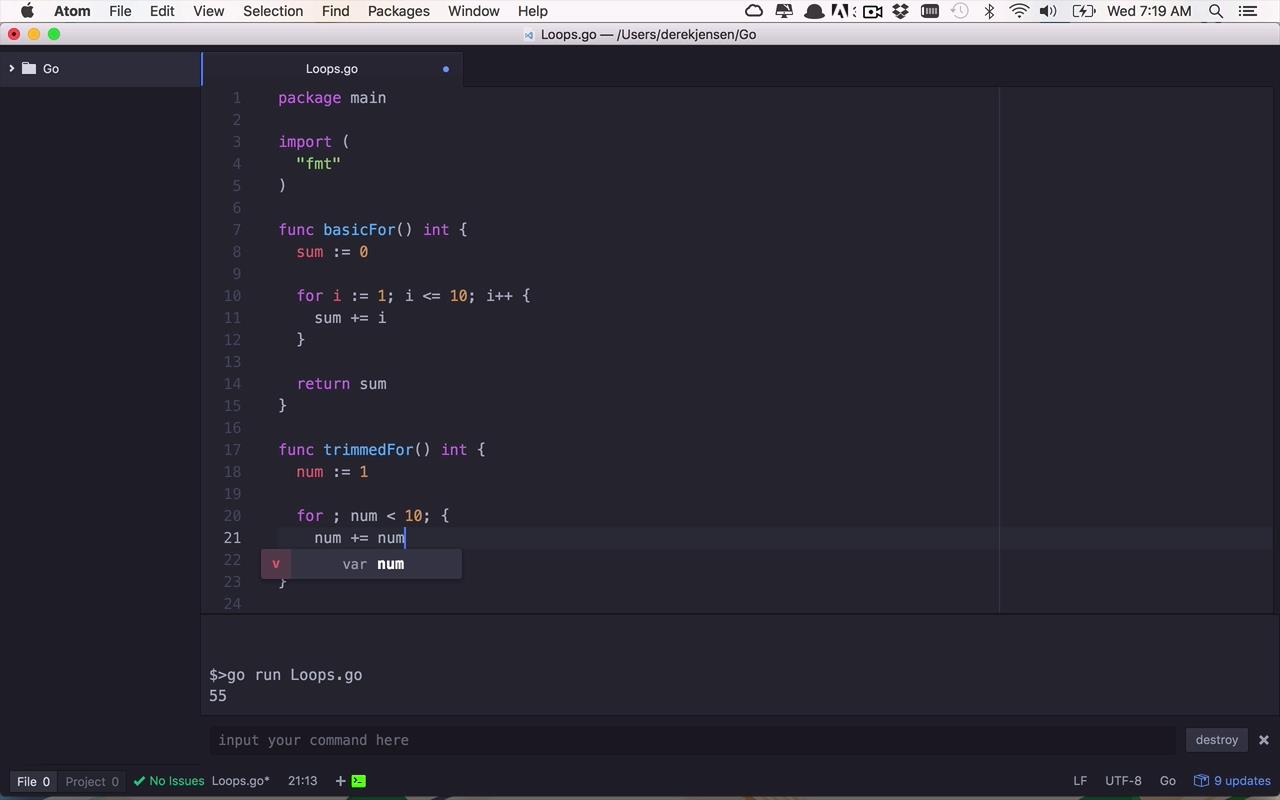Click the modified dot on the Loops.go tab
The height and width of the screenshot is (800, 1280).
point(446,69)
